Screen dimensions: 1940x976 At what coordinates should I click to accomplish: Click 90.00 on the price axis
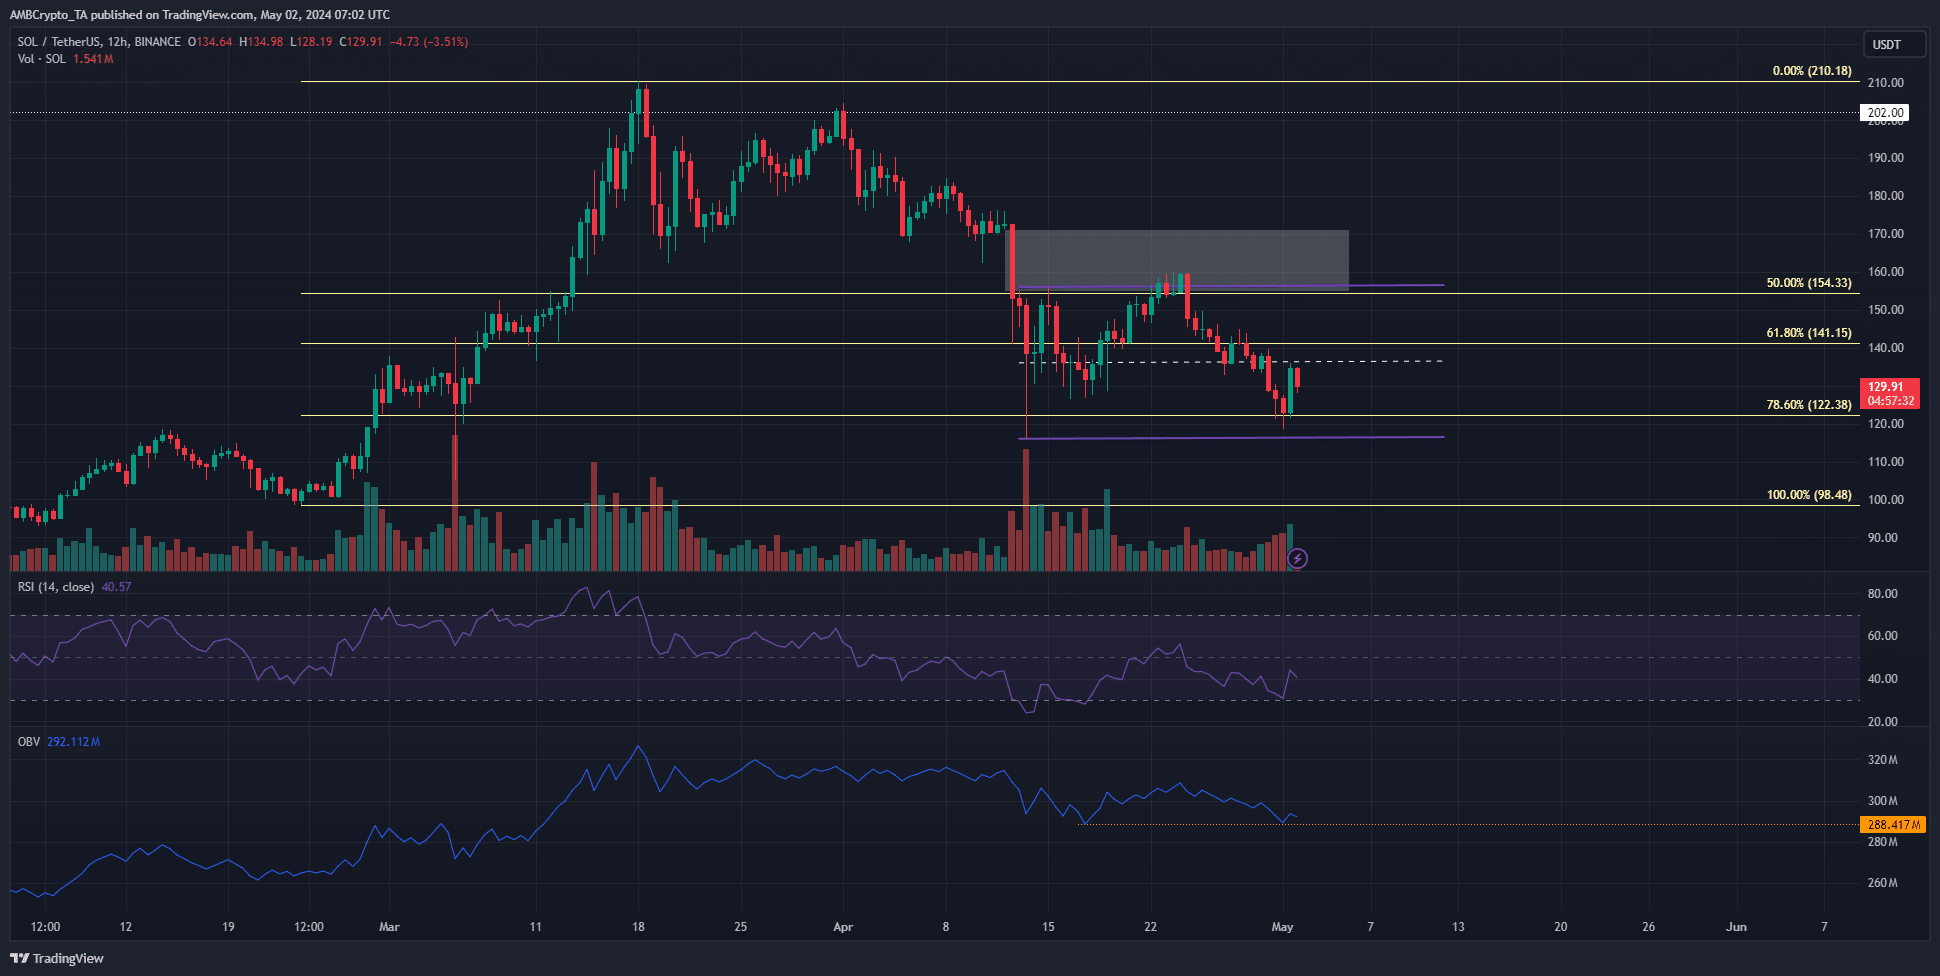(1883, 538)
